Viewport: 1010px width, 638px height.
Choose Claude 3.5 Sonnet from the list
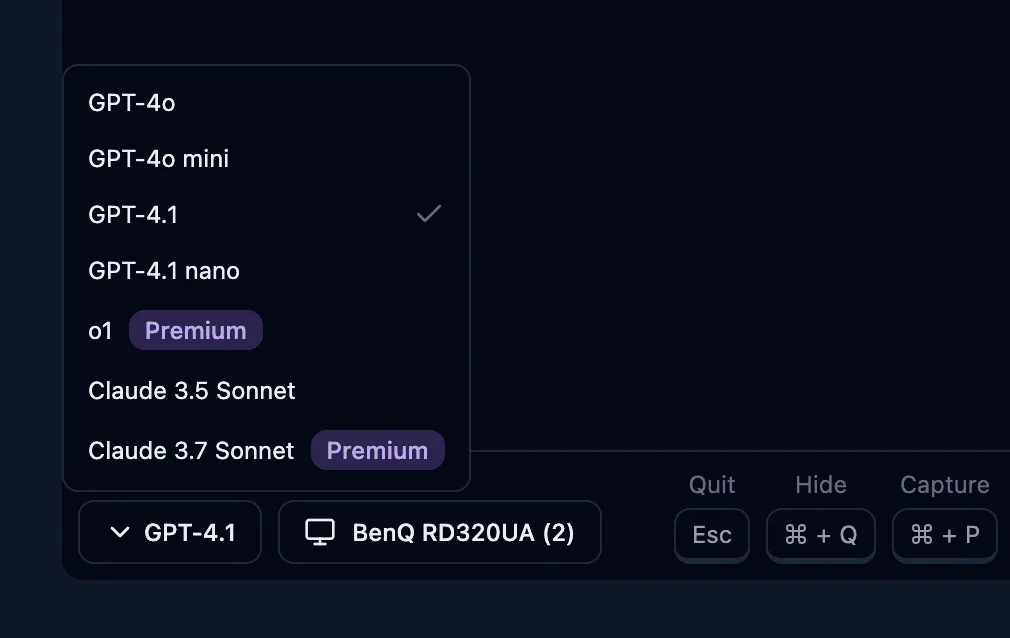[191, 390]
